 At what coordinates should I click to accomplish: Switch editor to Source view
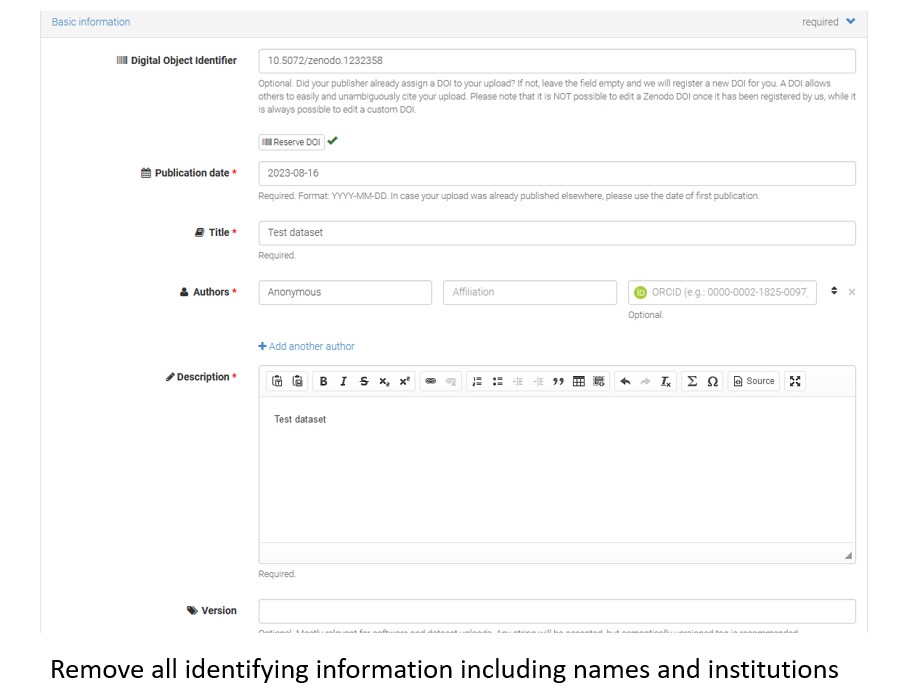click(754, 381)
